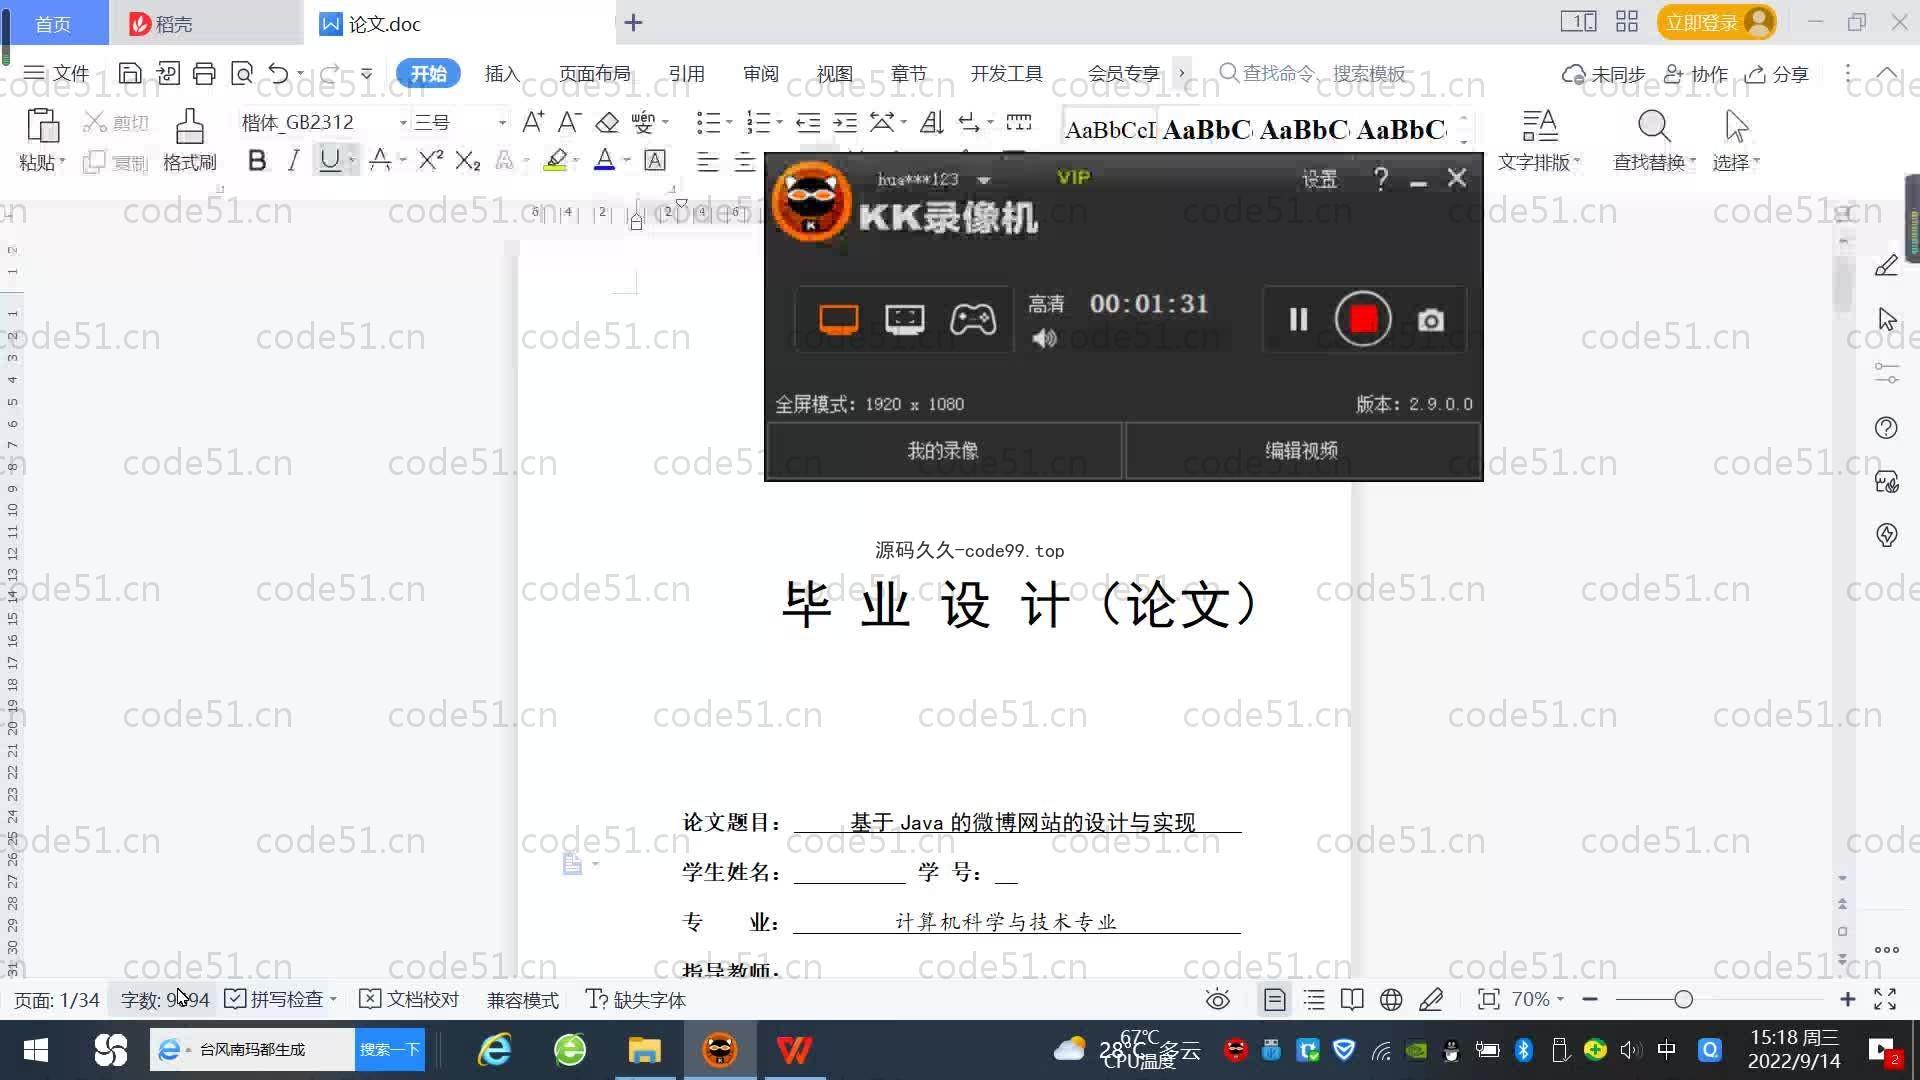Open KK recorder account dropdown

pyautogui.click(x=984, y=180)
